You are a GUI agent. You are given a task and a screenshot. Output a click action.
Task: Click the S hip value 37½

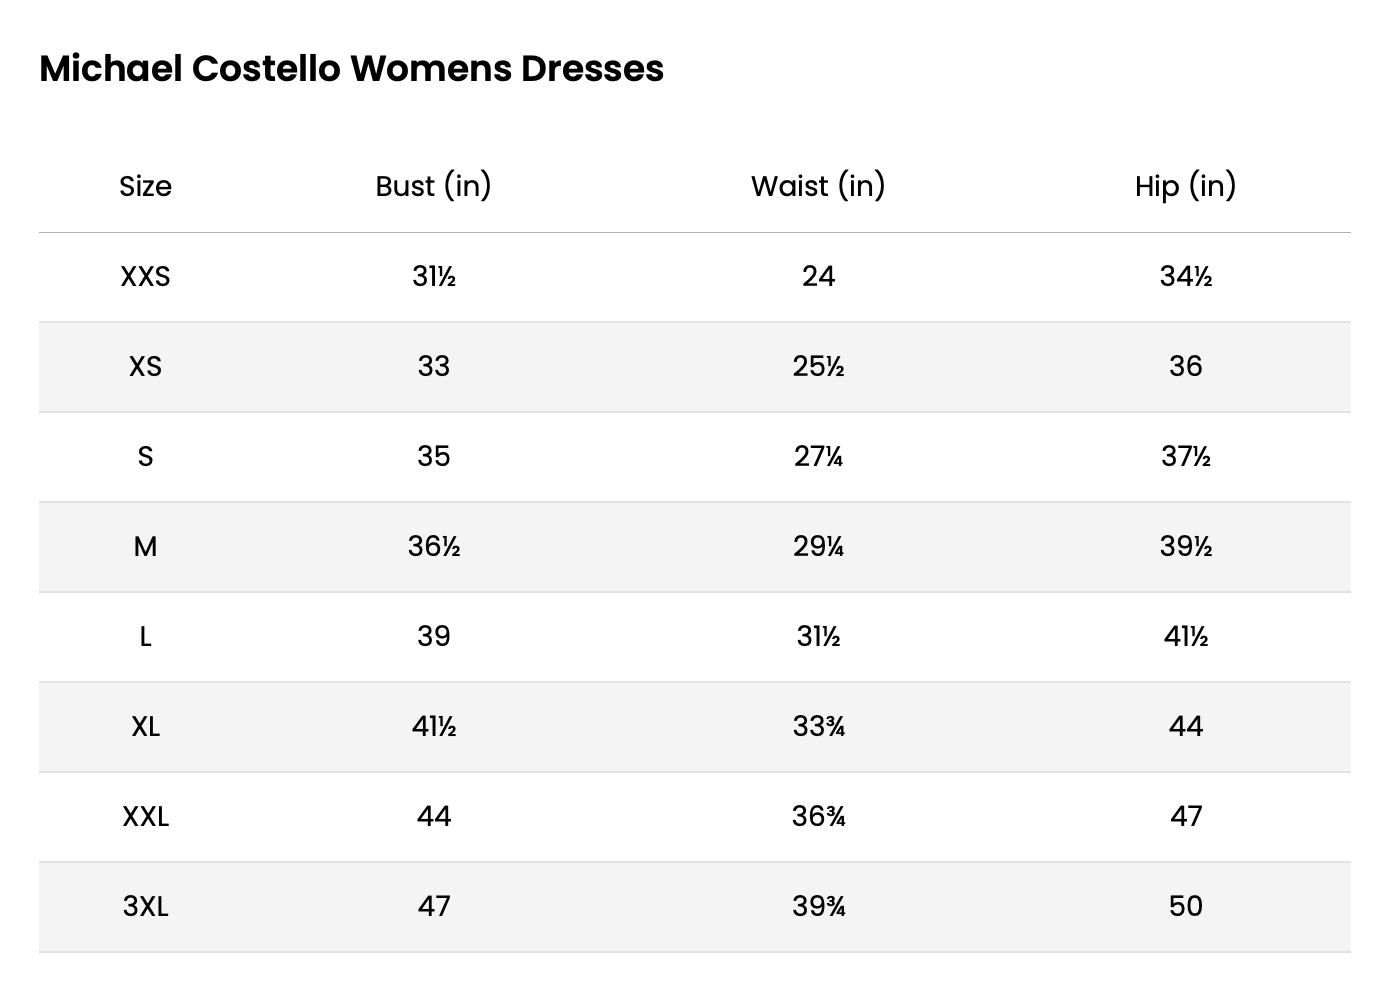pos(1185,457)
